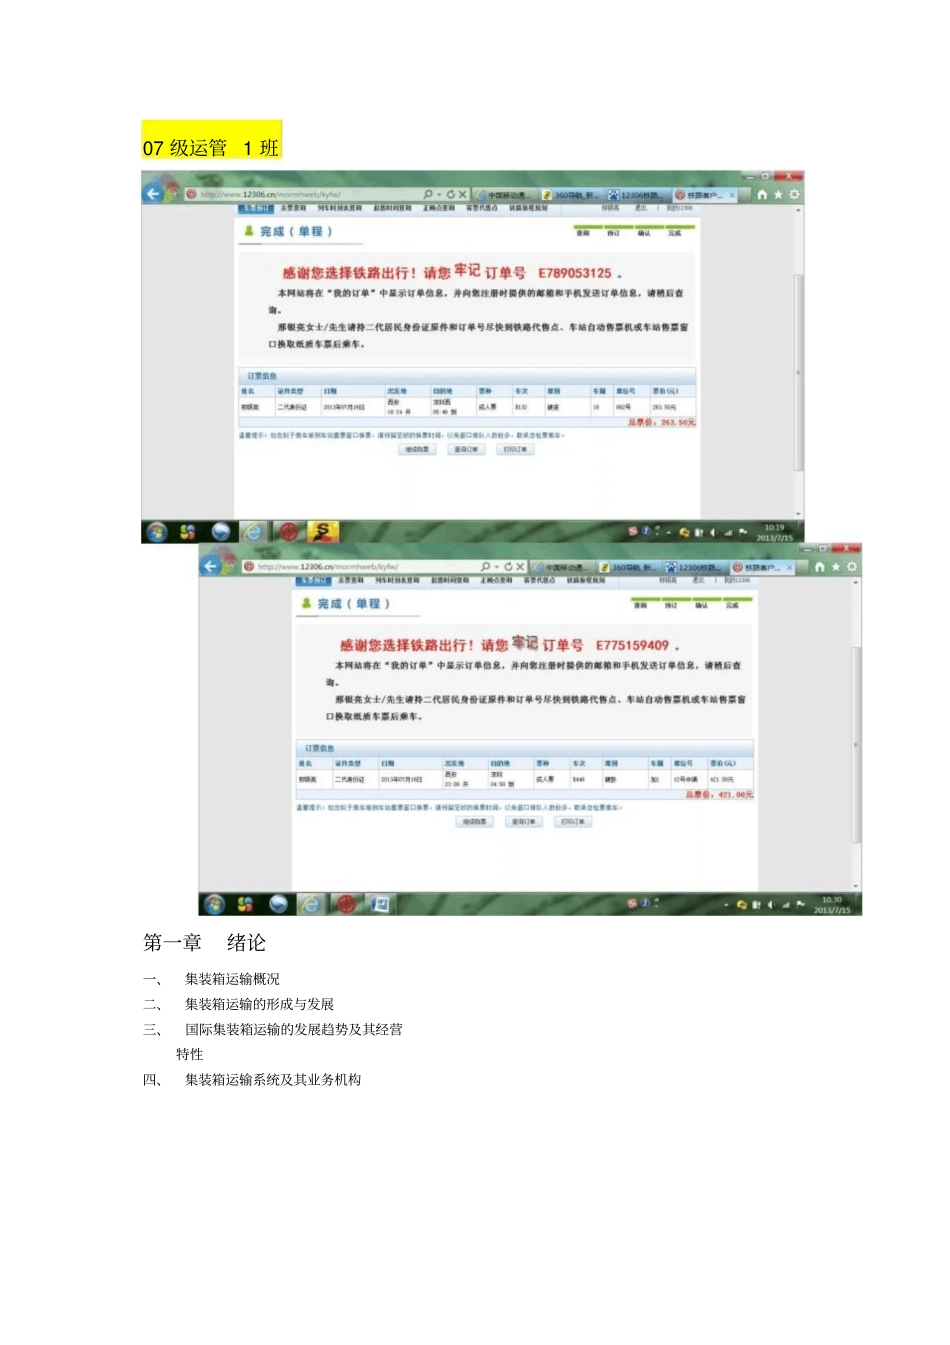
Task: Open 客票代售点 on order E775159409 page
Action: pos(541,580)
